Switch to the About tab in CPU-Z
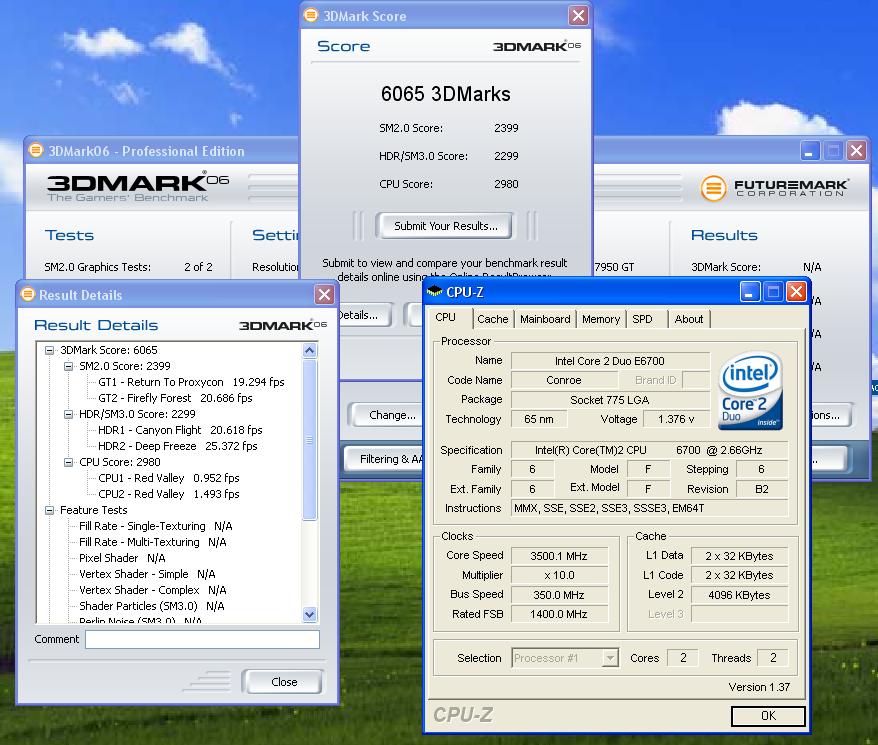 click(689, 319)
